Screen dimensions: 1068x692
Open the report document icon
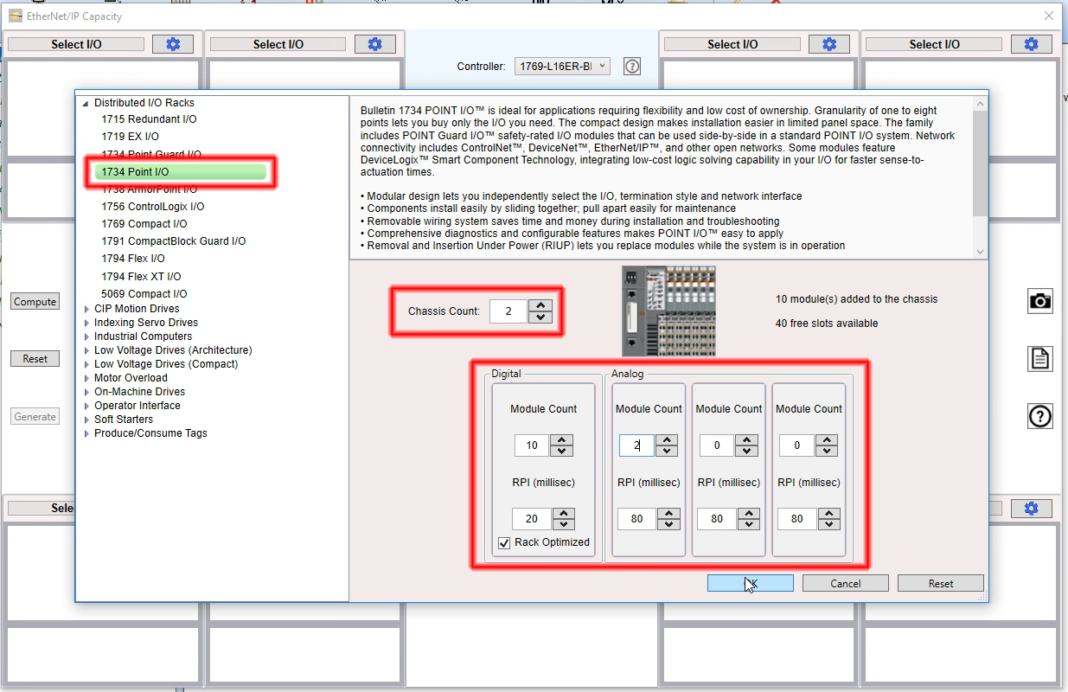1040,358
